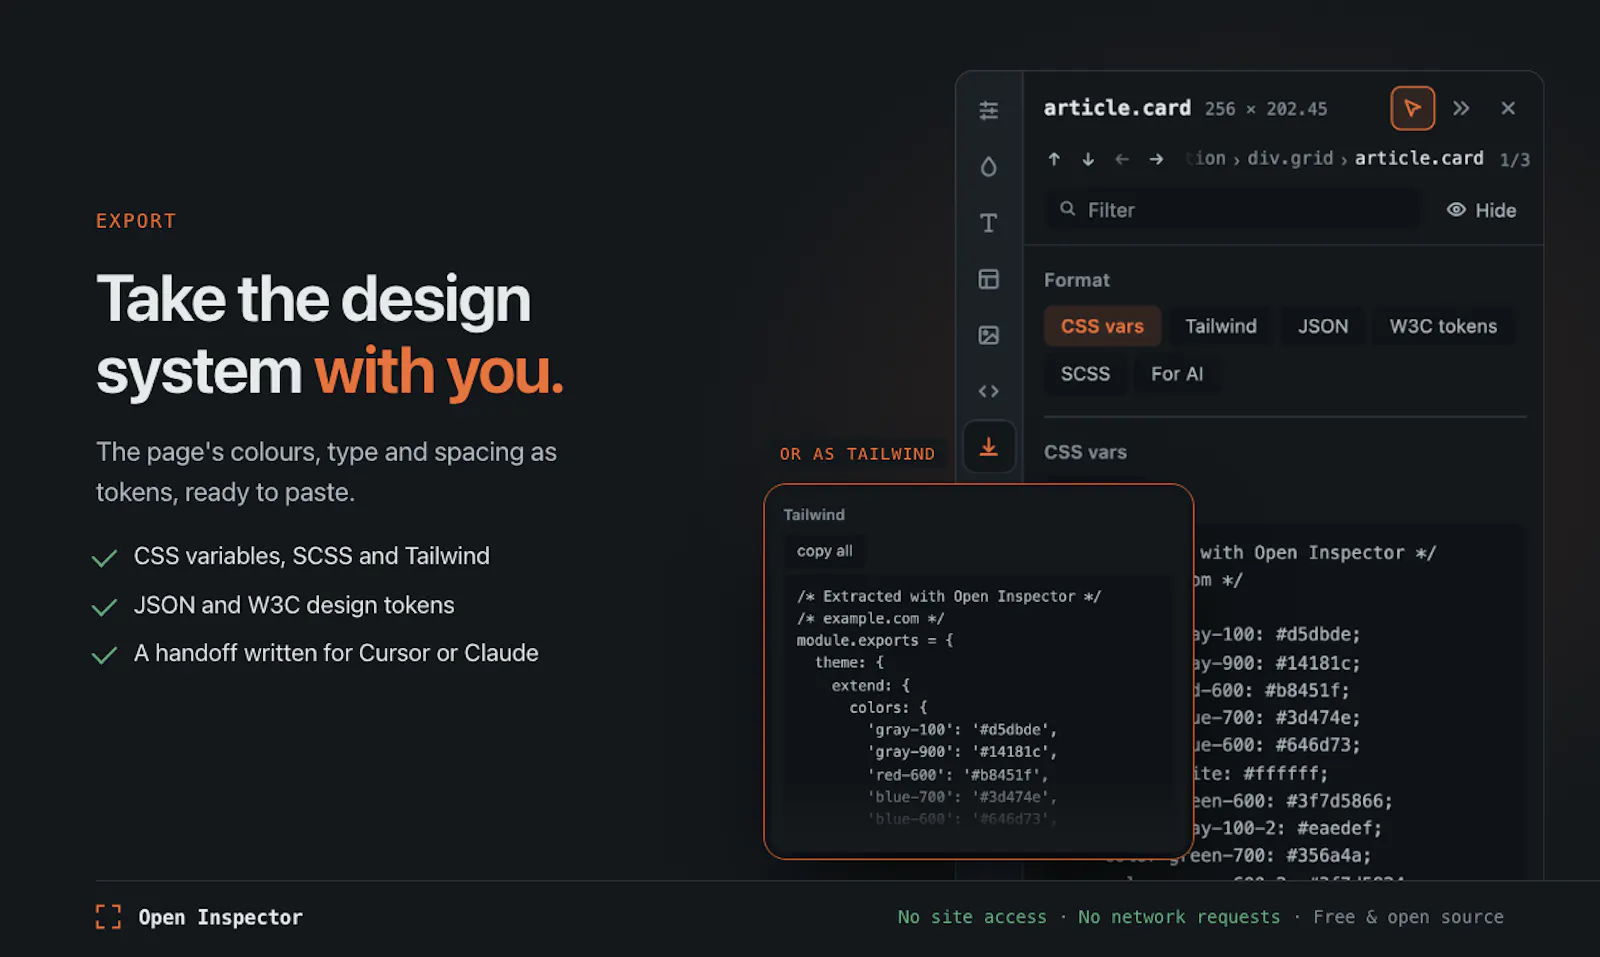Go to next sibling with right arrow
The height and width of the screenshot is (957, 1600).
pyautogui.click(x=1156, y=159)
